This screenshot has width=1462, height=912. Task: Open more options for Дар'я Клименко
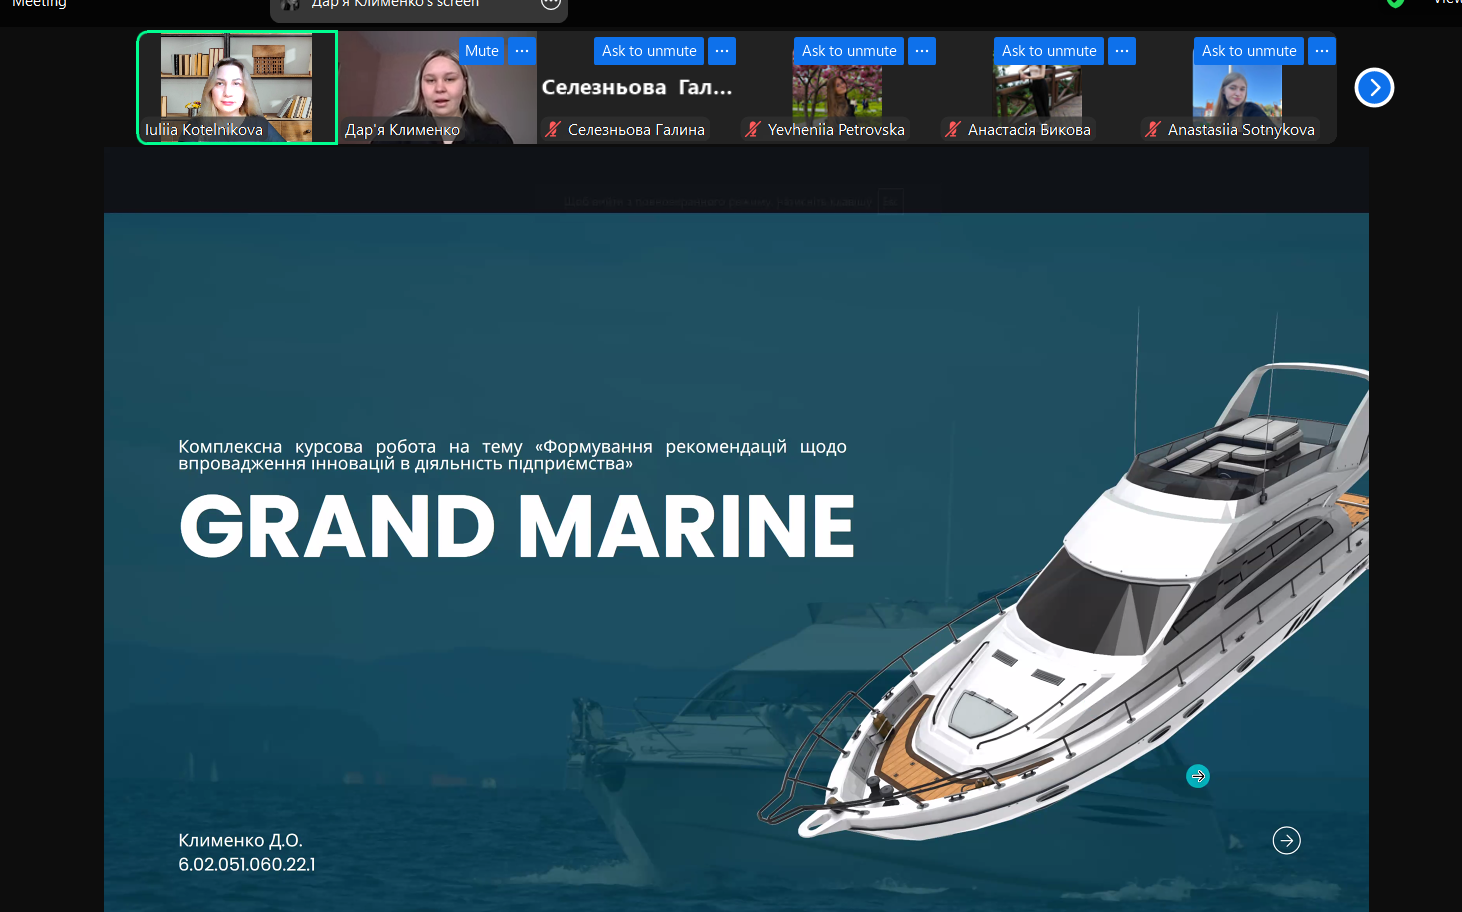tap(522, 51)
